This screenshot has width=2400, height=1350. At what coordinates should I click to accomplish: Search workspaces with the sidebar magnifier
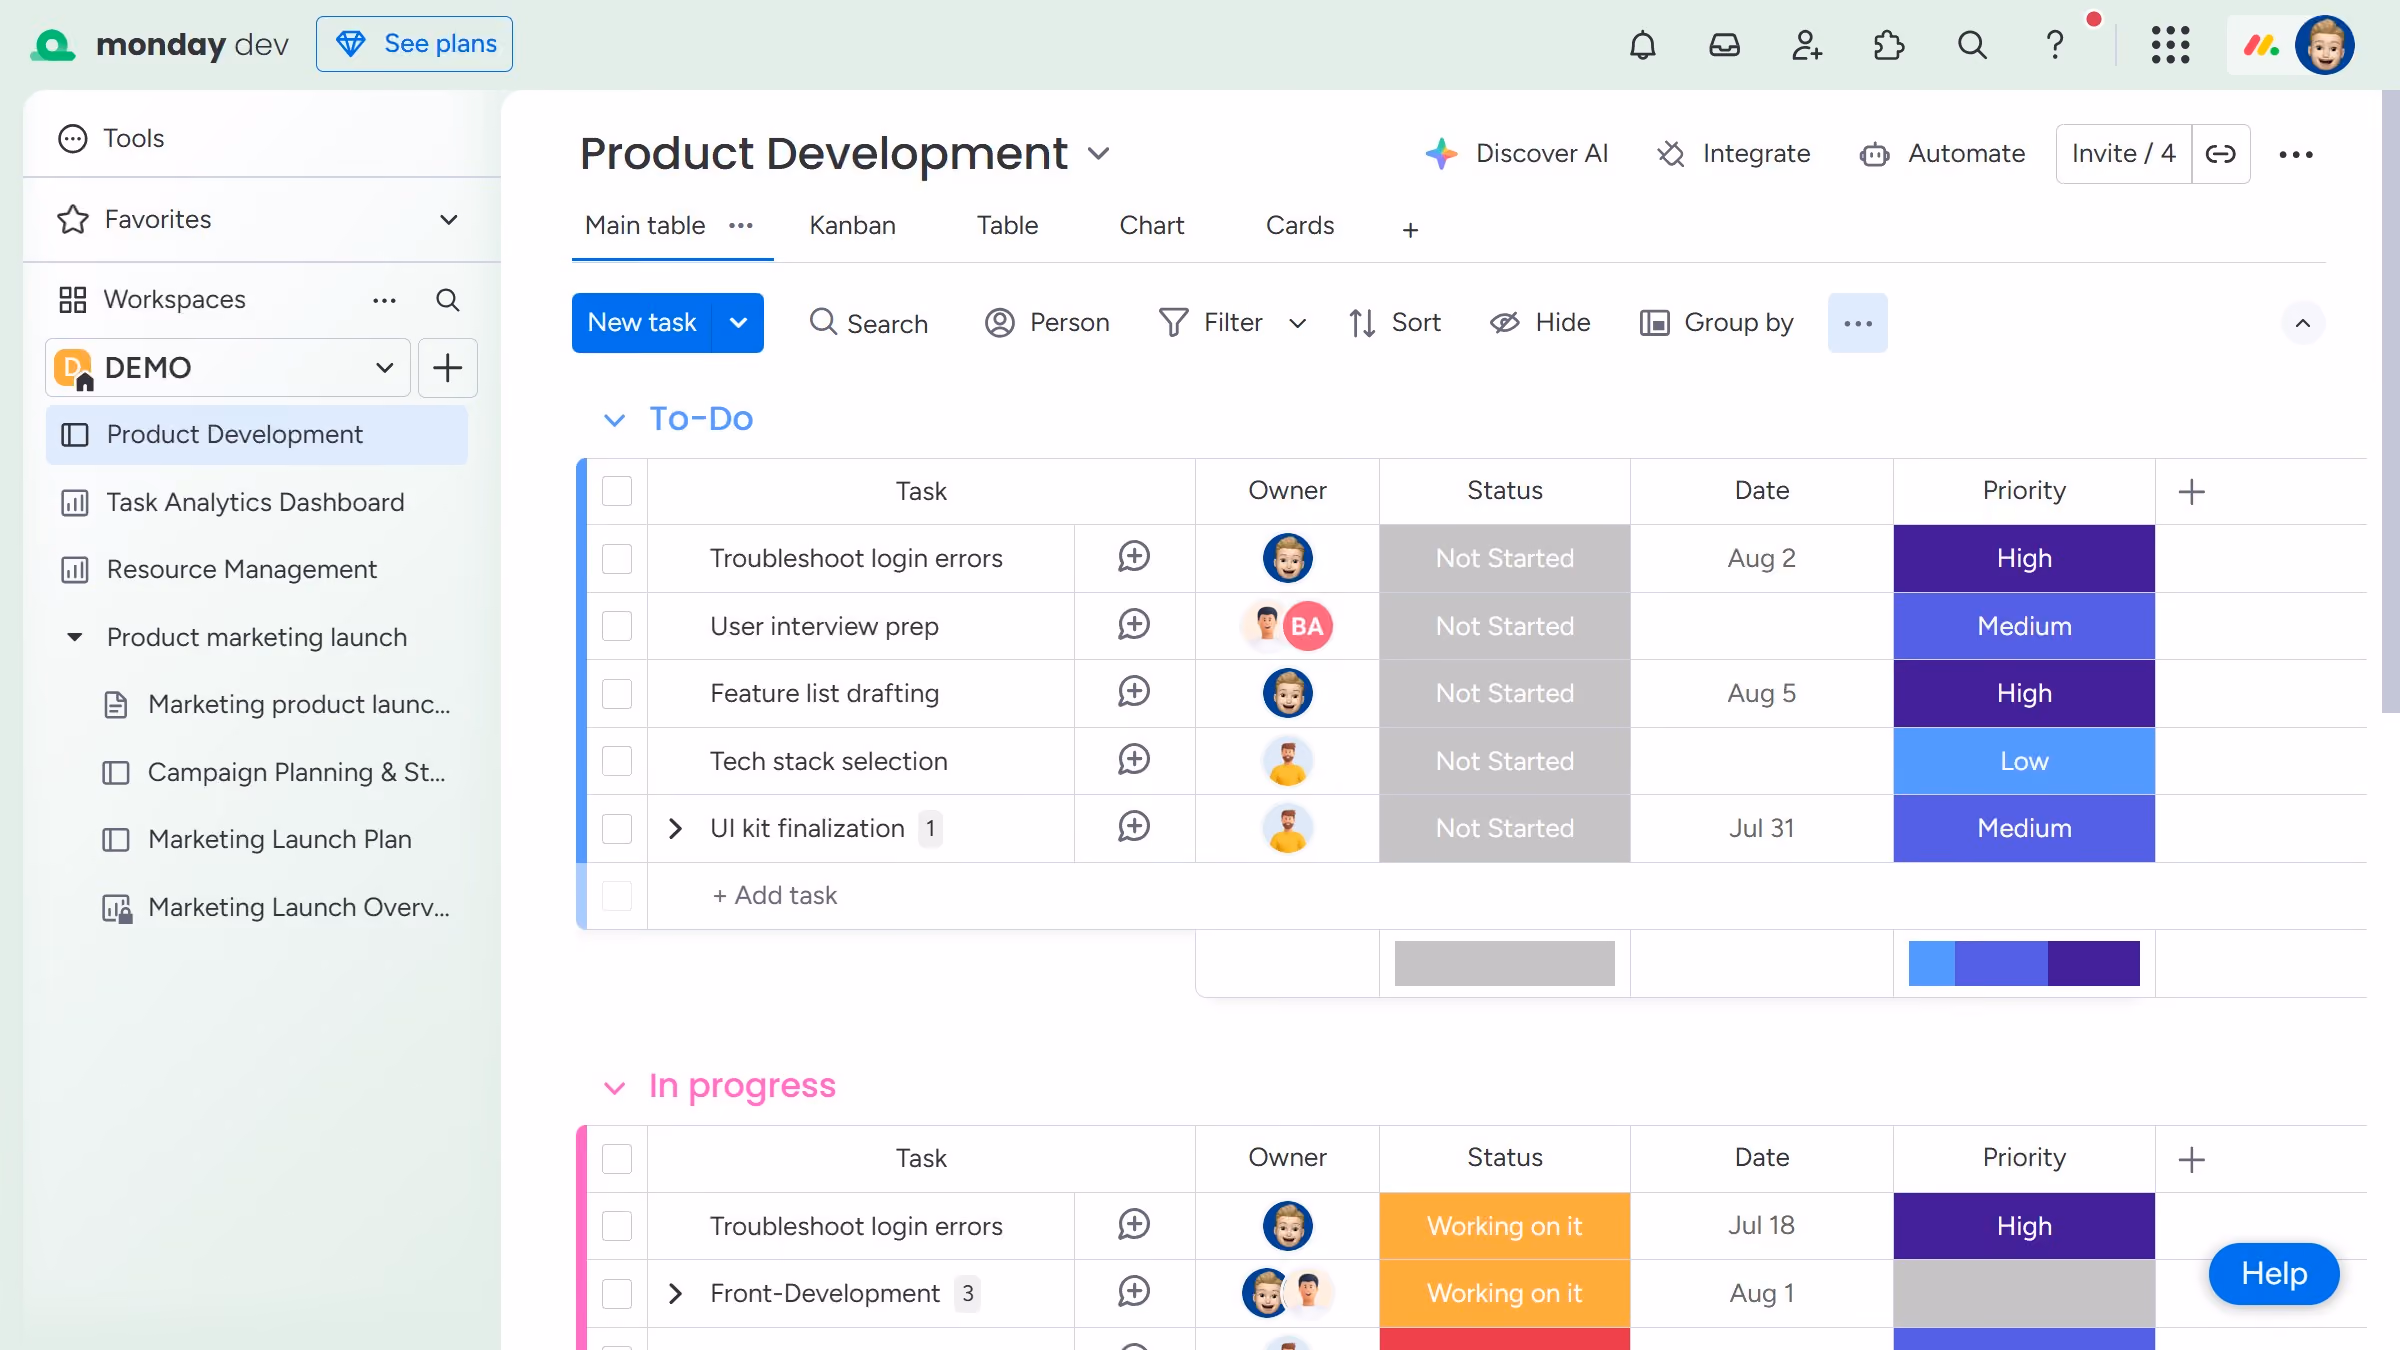pos(448,300)
